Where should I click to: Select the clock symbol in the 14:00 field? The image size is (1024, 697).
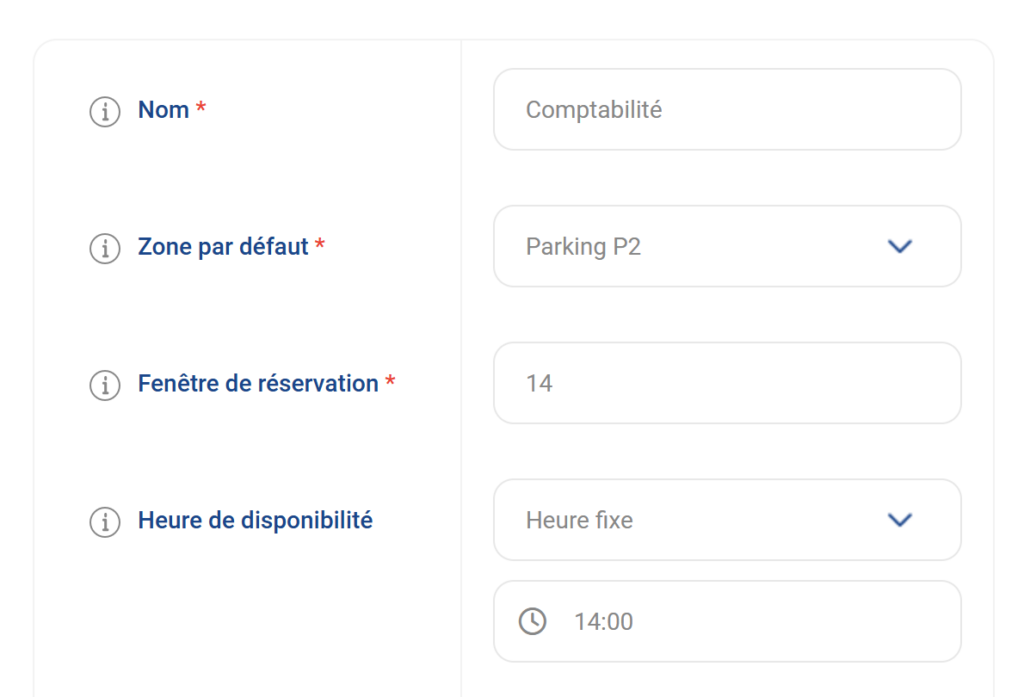[x=534, y=621]
